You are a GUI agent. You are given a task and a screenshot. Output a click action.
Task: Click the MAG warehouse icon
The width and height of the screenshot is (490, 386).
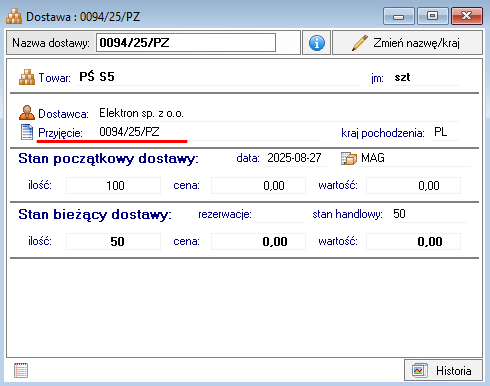pos(349,158)
